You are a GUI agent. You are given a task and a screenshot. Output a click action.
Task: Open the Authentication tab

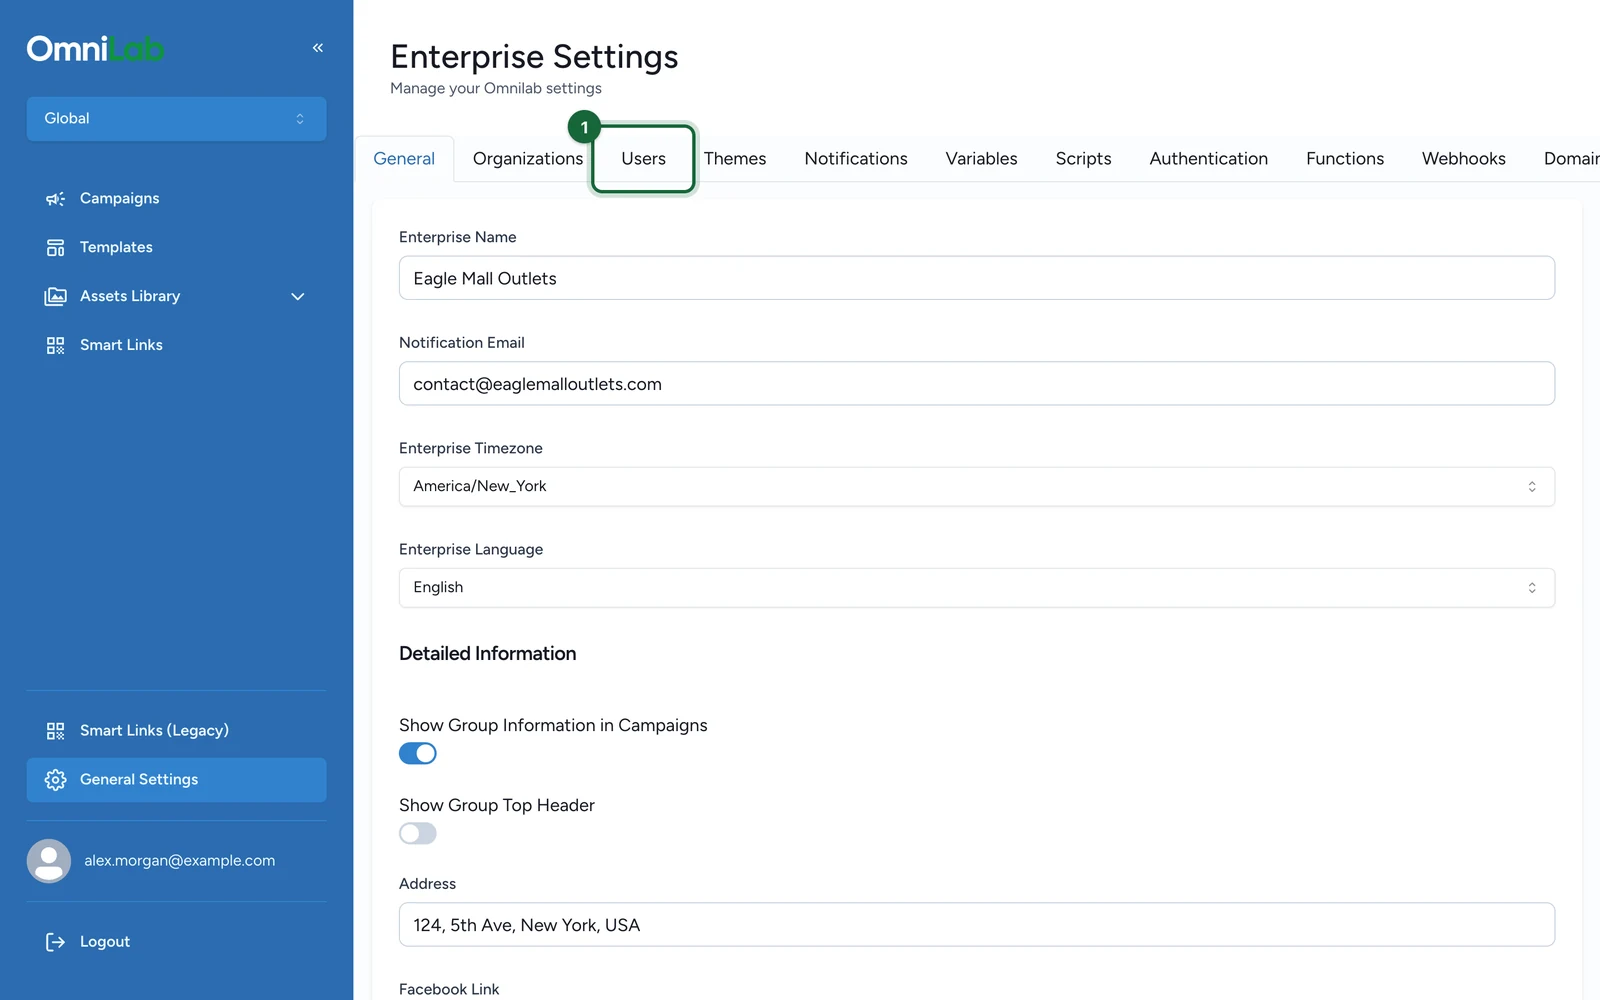pyautogui.click(x=1208, y=159)
